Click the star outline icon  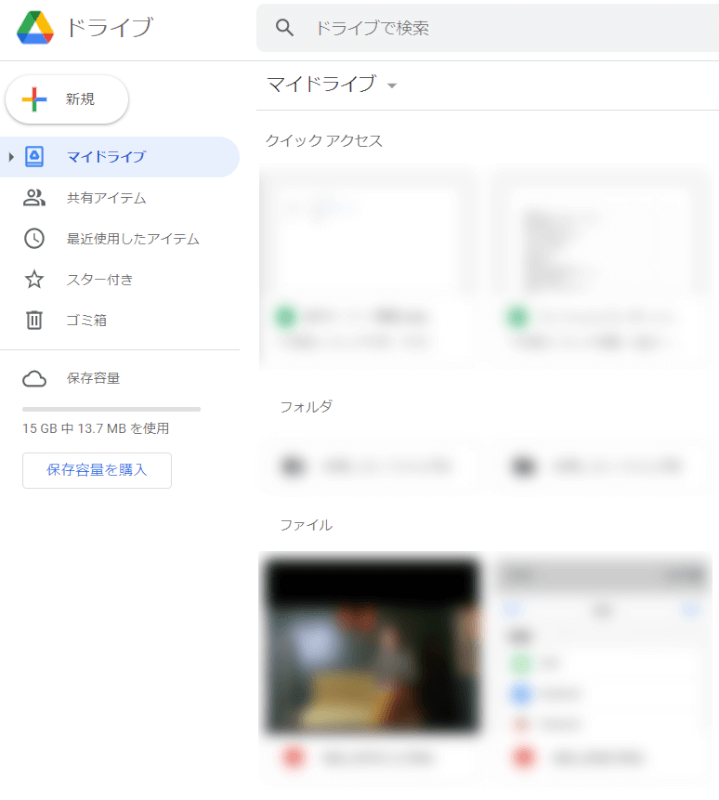34,279
